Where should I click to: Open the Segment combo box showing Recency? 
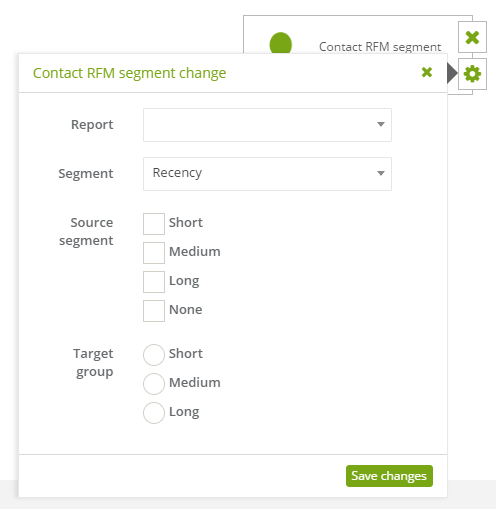267,174
